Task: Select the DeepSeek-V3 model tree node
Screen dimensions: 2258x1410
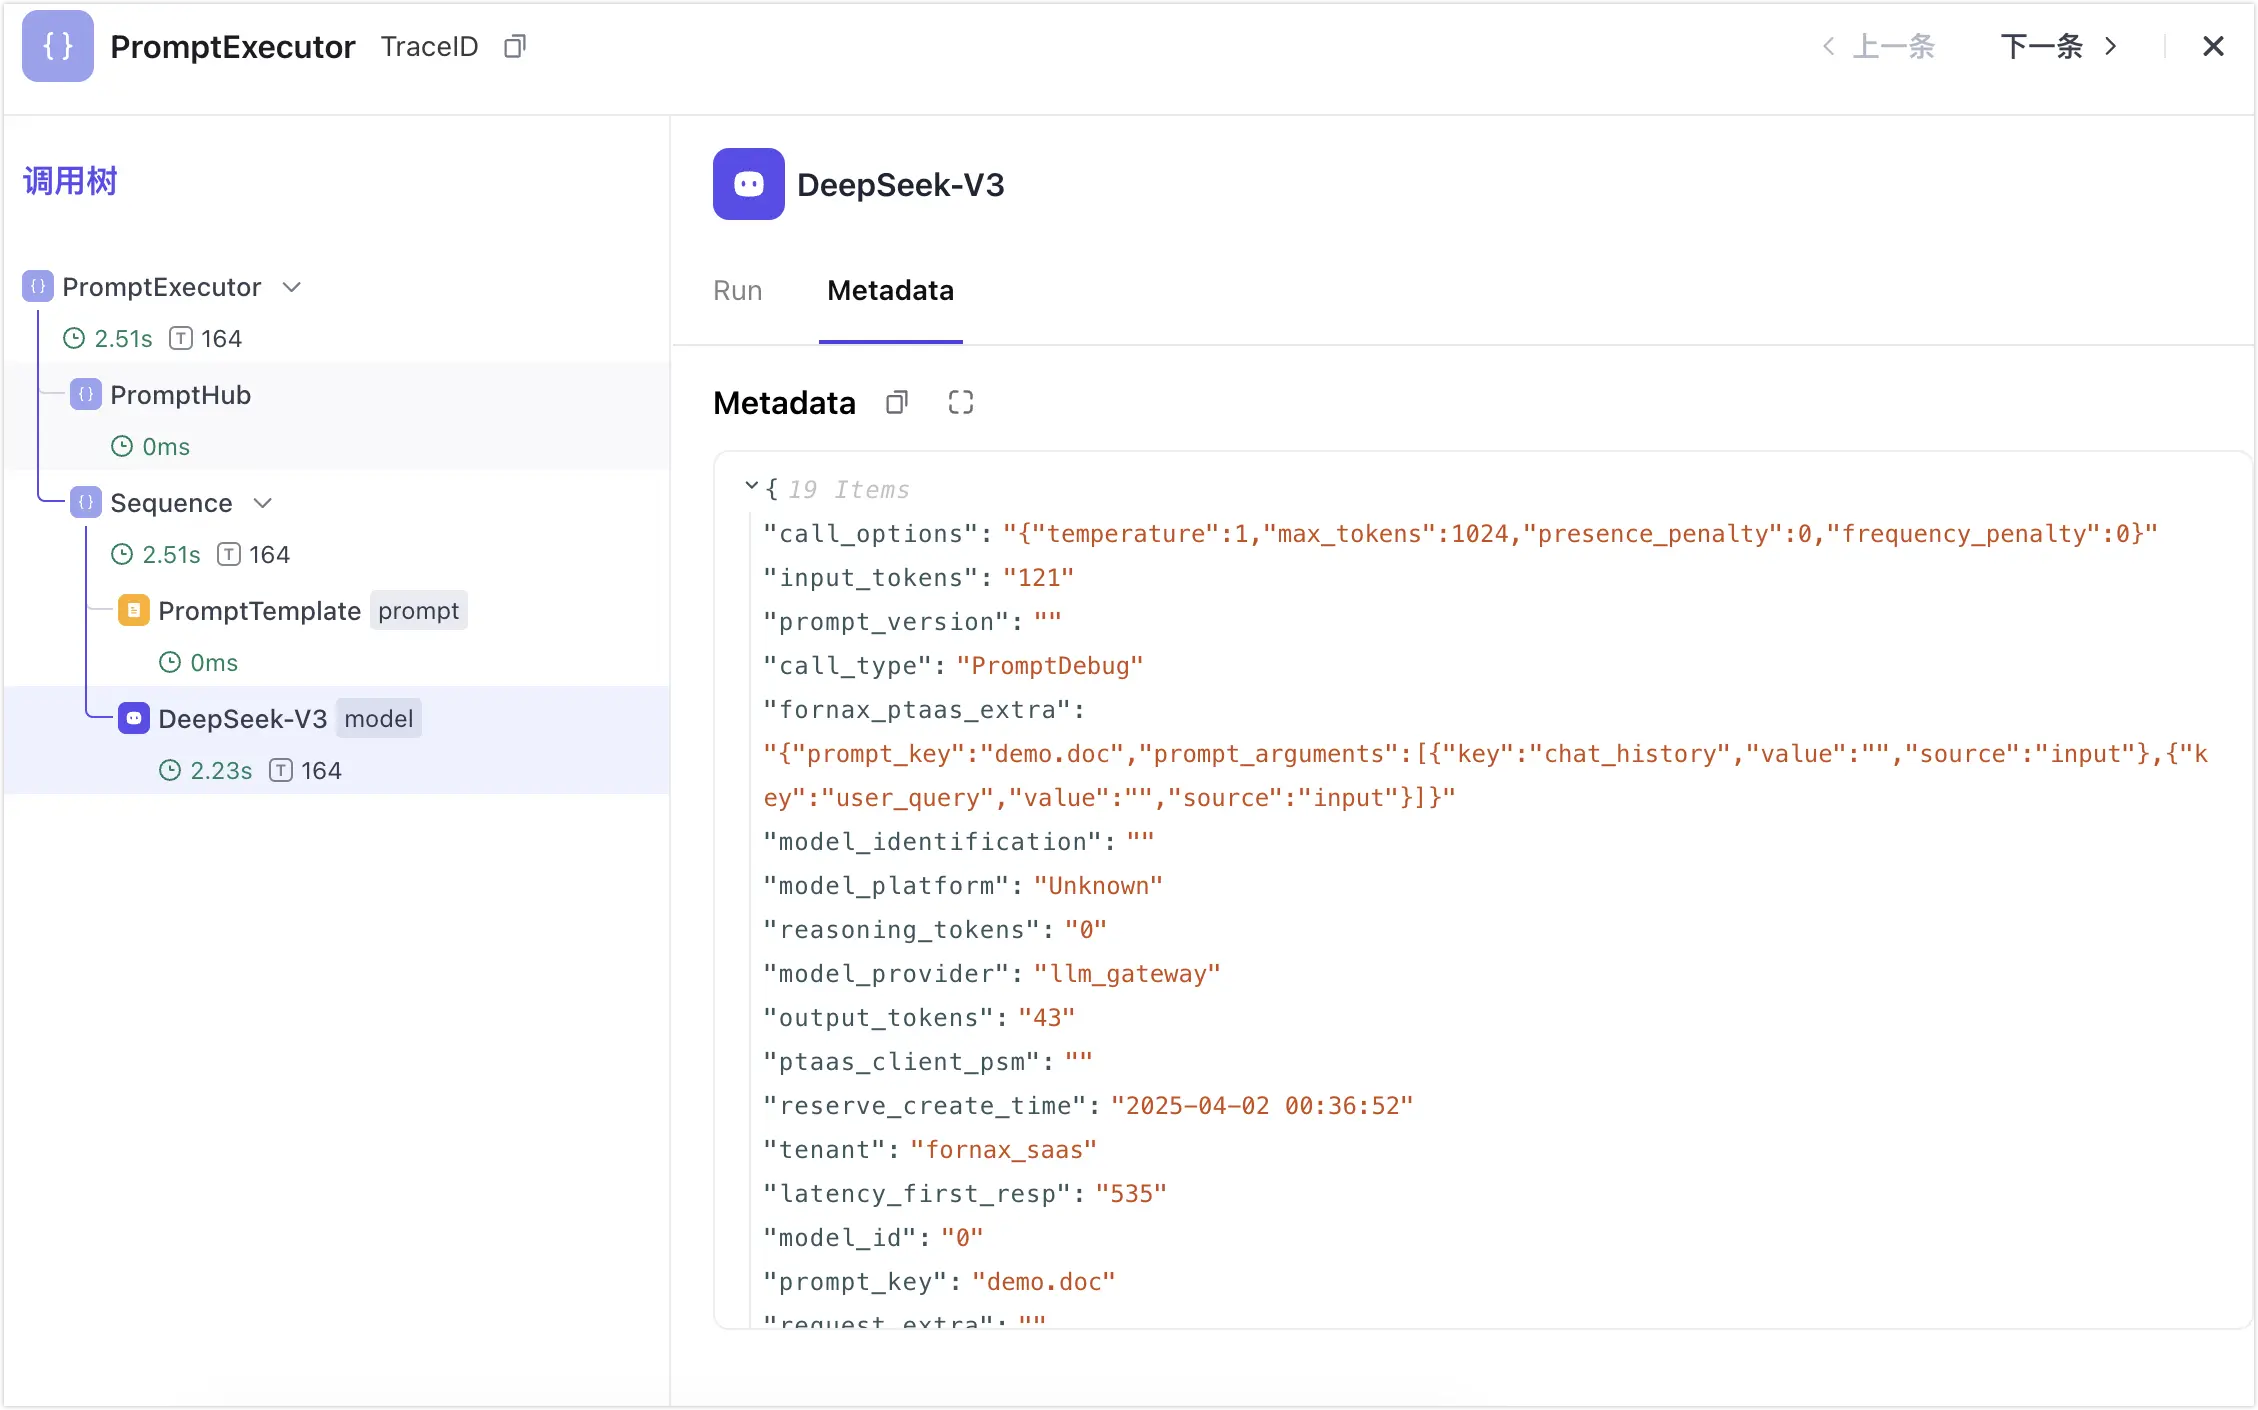Action: 242,719
